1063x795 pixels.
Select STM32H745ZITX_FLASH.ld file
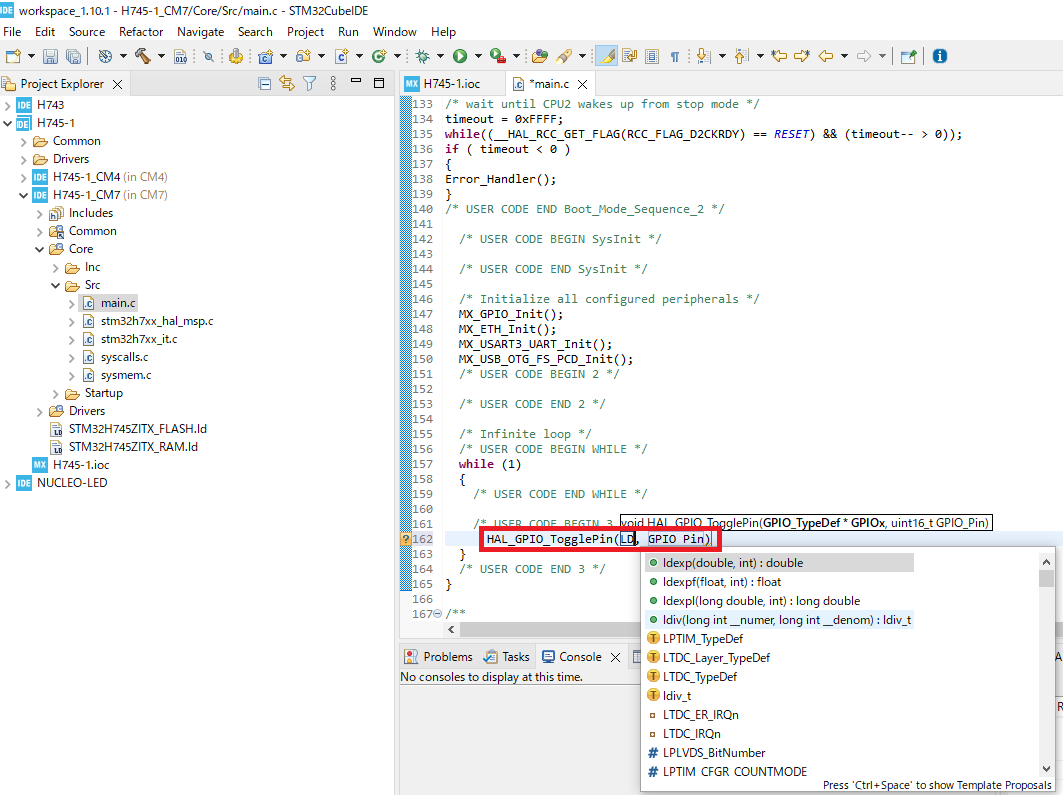[x=138, y=429]
